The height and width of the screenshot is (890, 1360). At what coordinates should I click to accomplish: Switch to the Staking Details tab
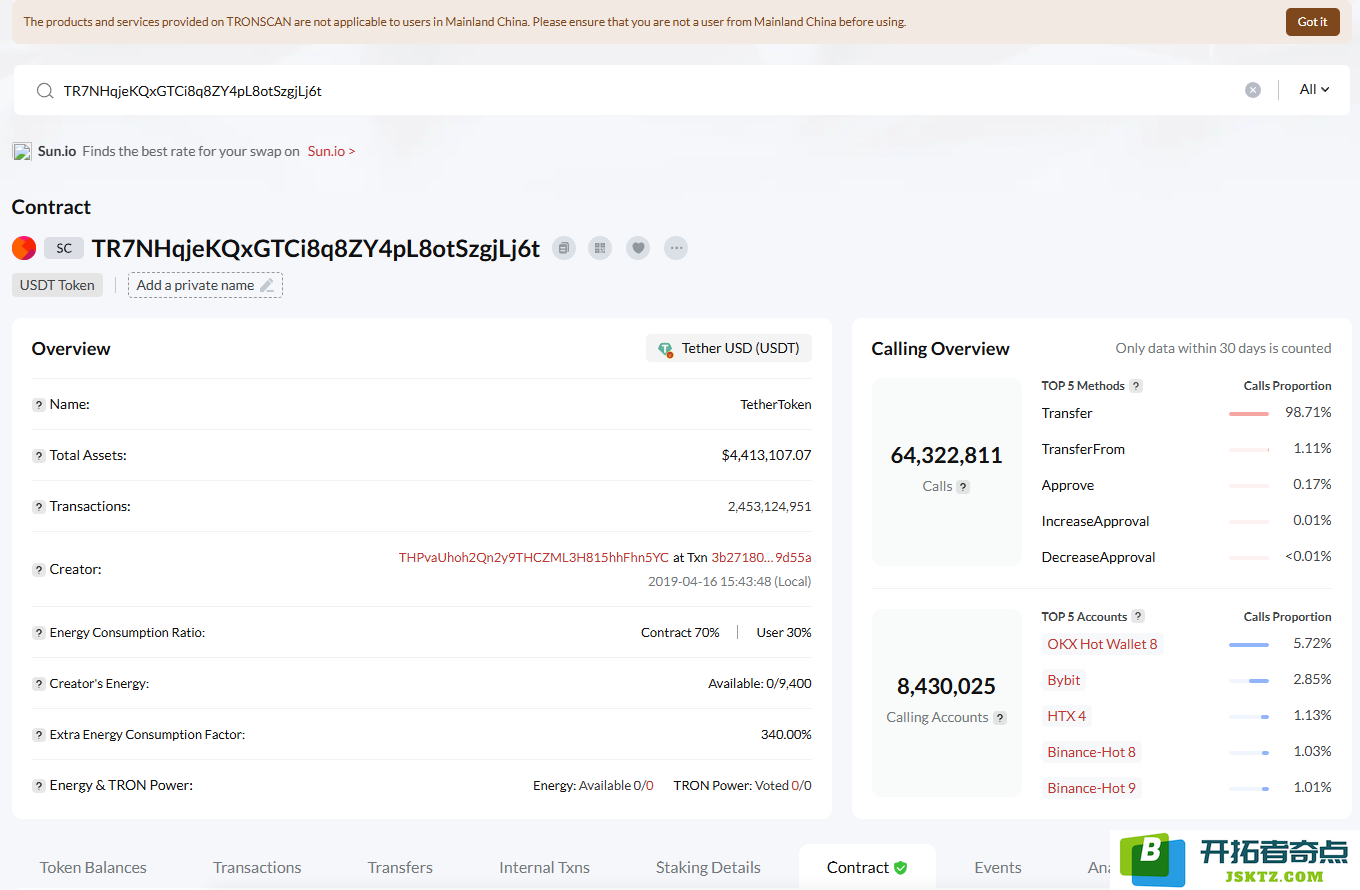[708, 867]
